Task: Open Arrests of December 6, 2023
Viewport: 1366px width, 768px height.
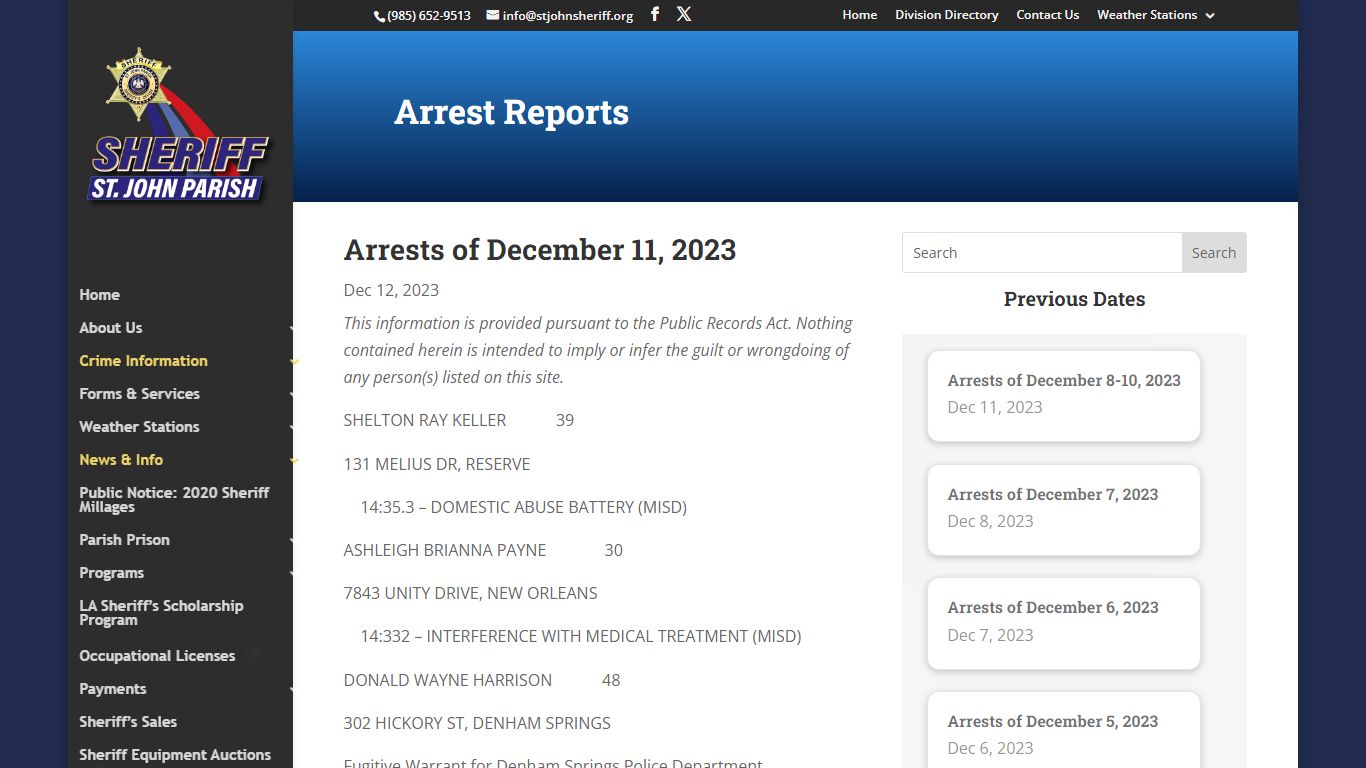Action: coord(1053,607)
